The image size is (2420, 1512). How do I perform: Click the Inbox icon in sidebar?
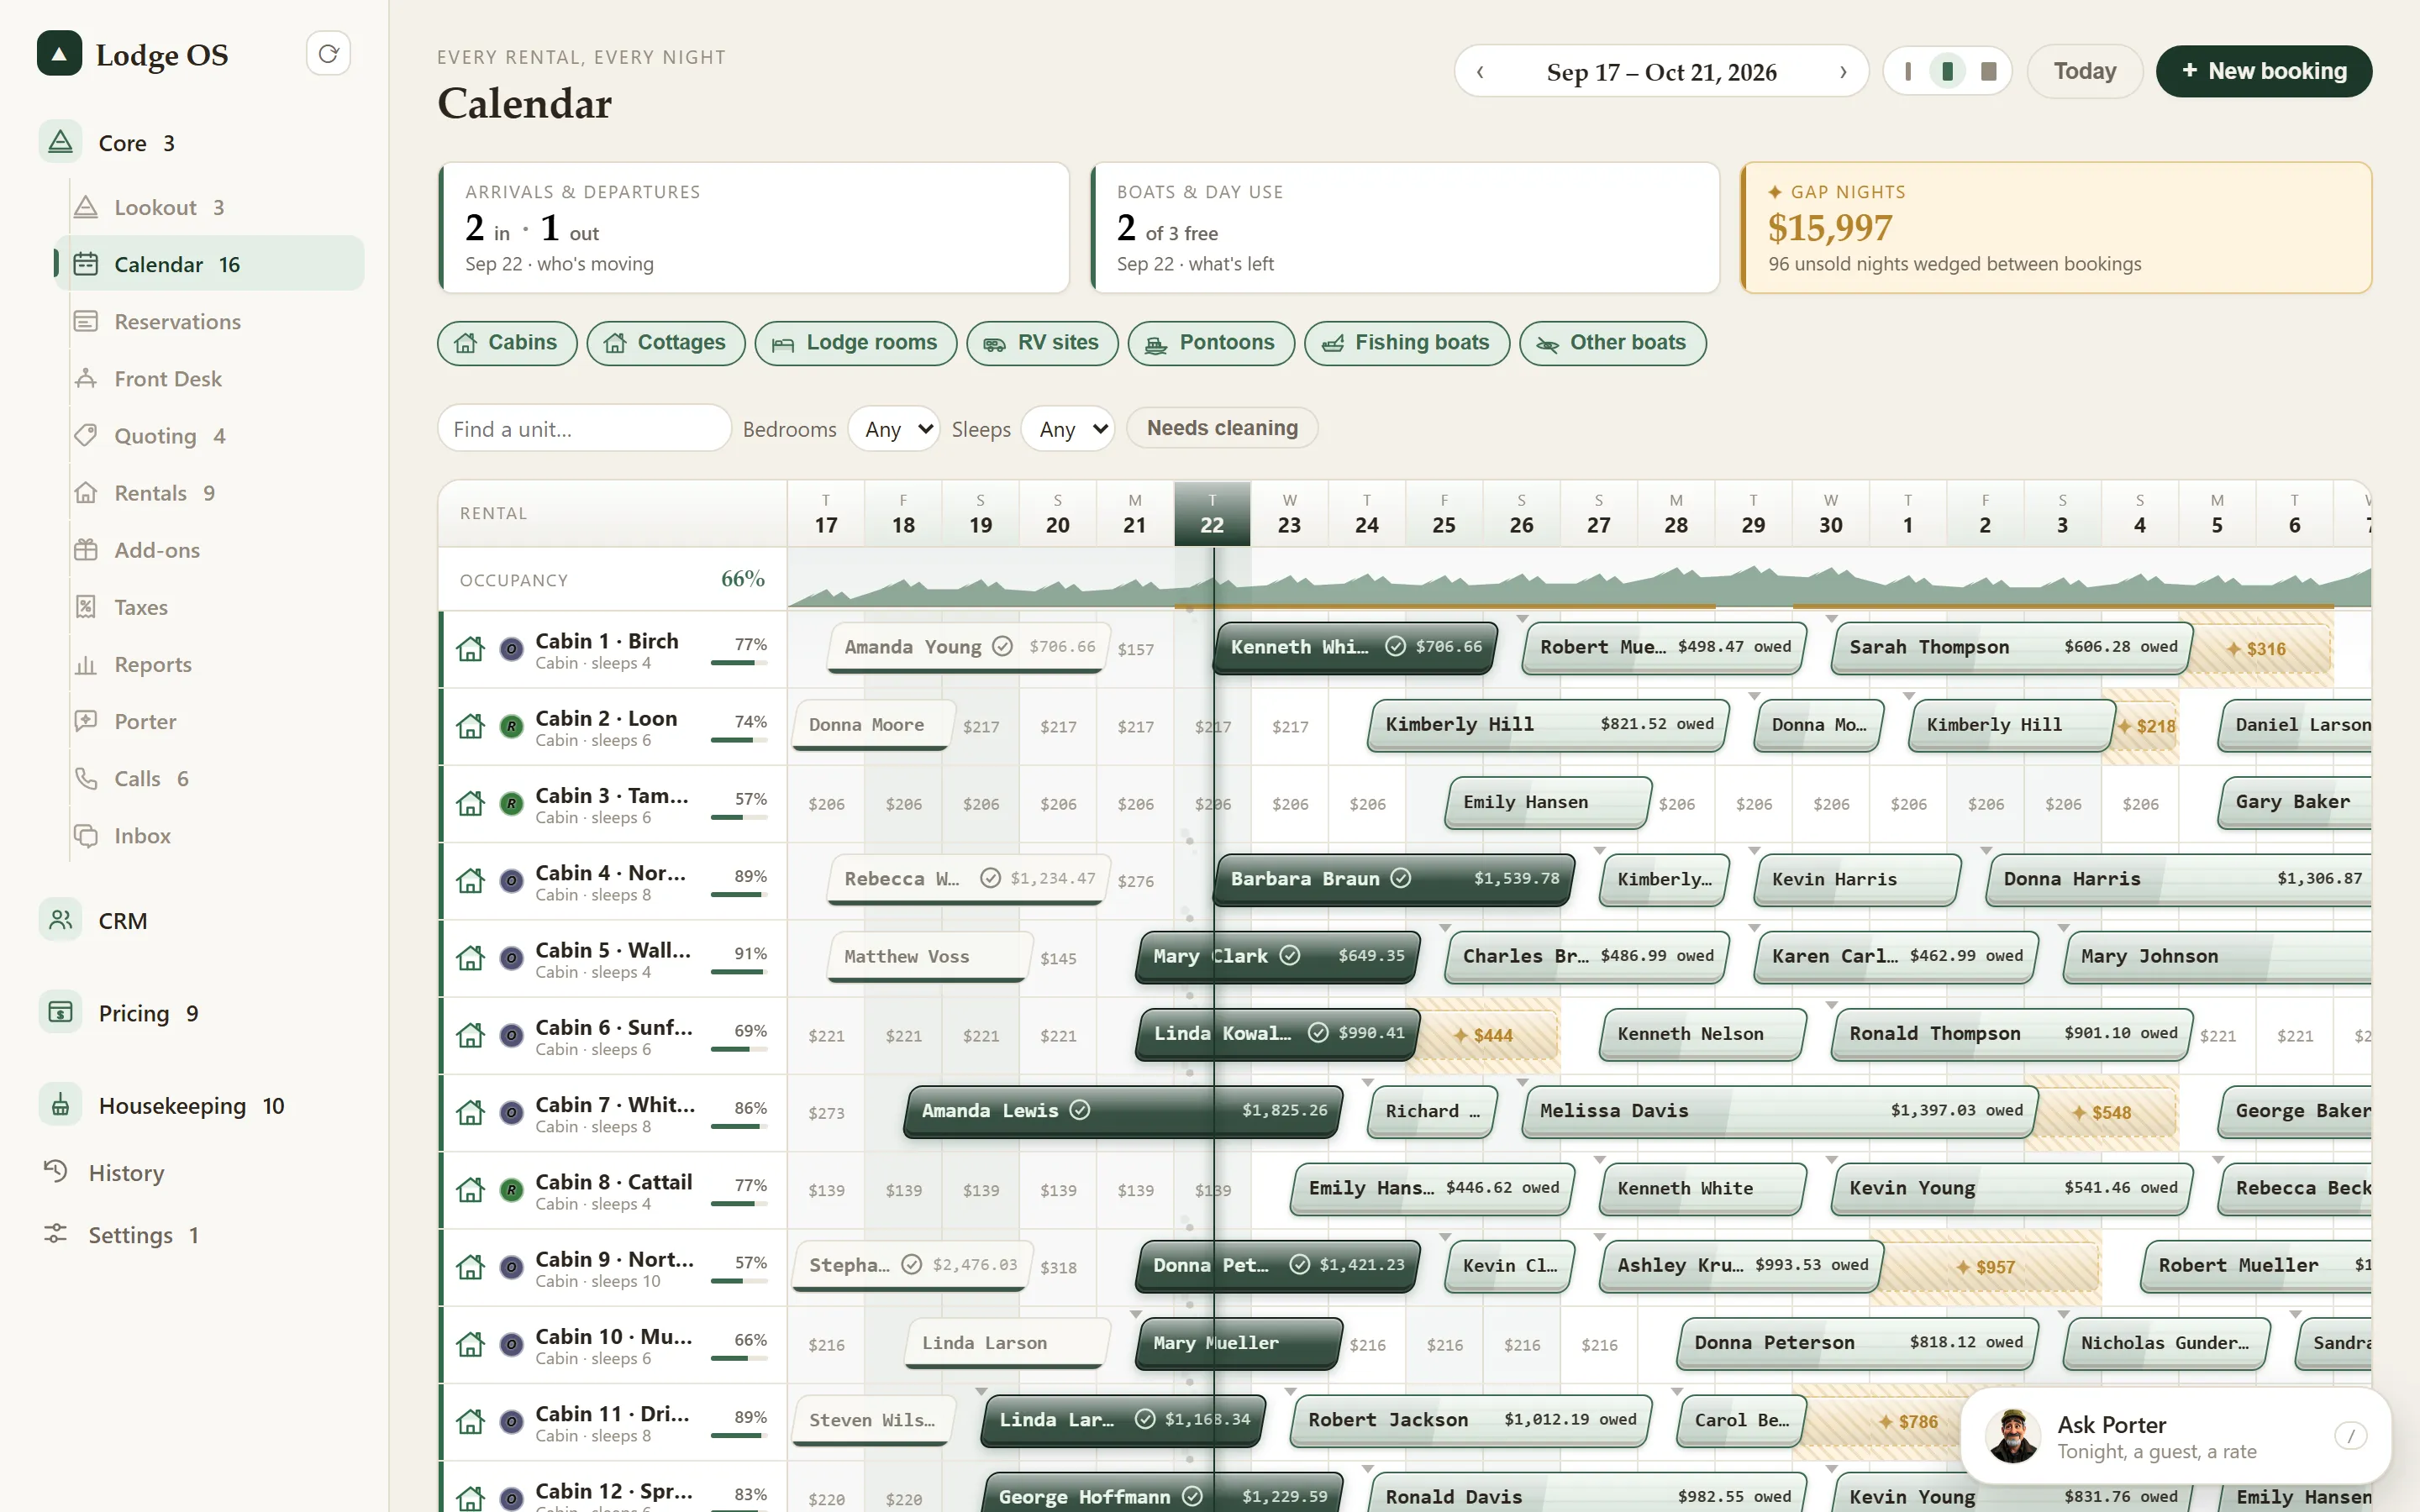86,835
